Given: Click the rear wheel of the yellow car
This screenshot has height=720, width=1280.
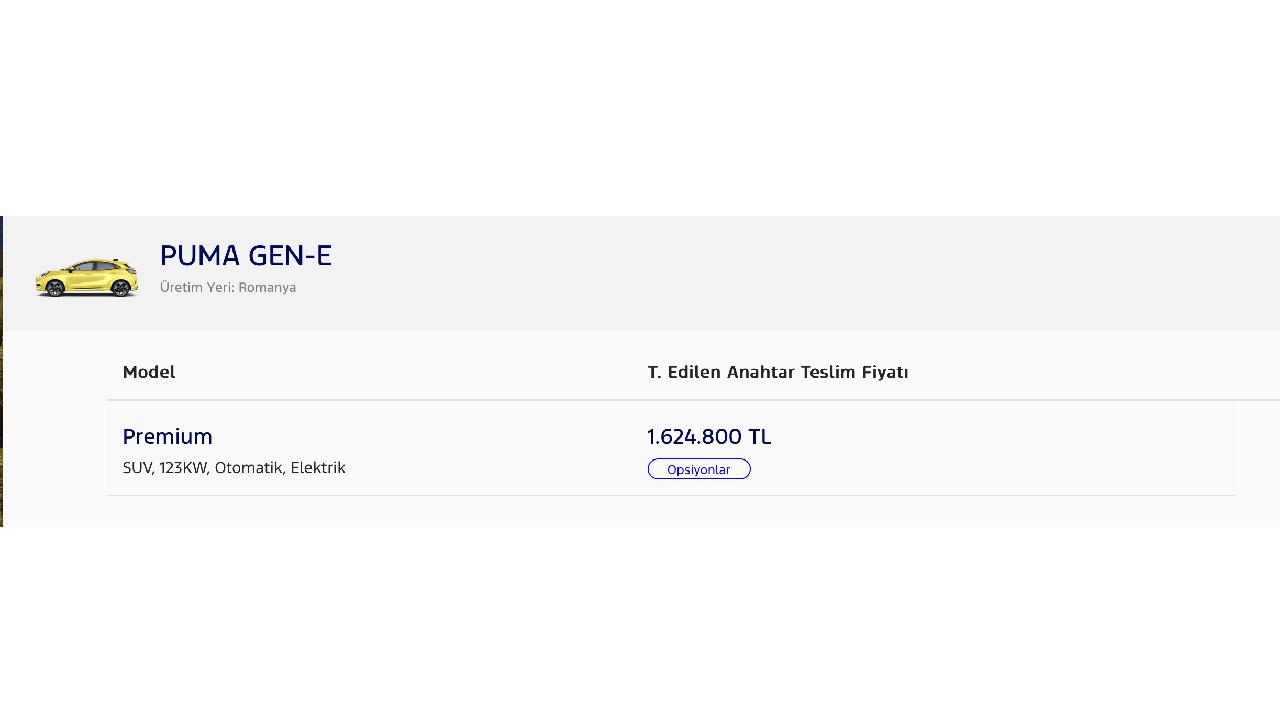Looking at the screenshot, I should [121, 289].
